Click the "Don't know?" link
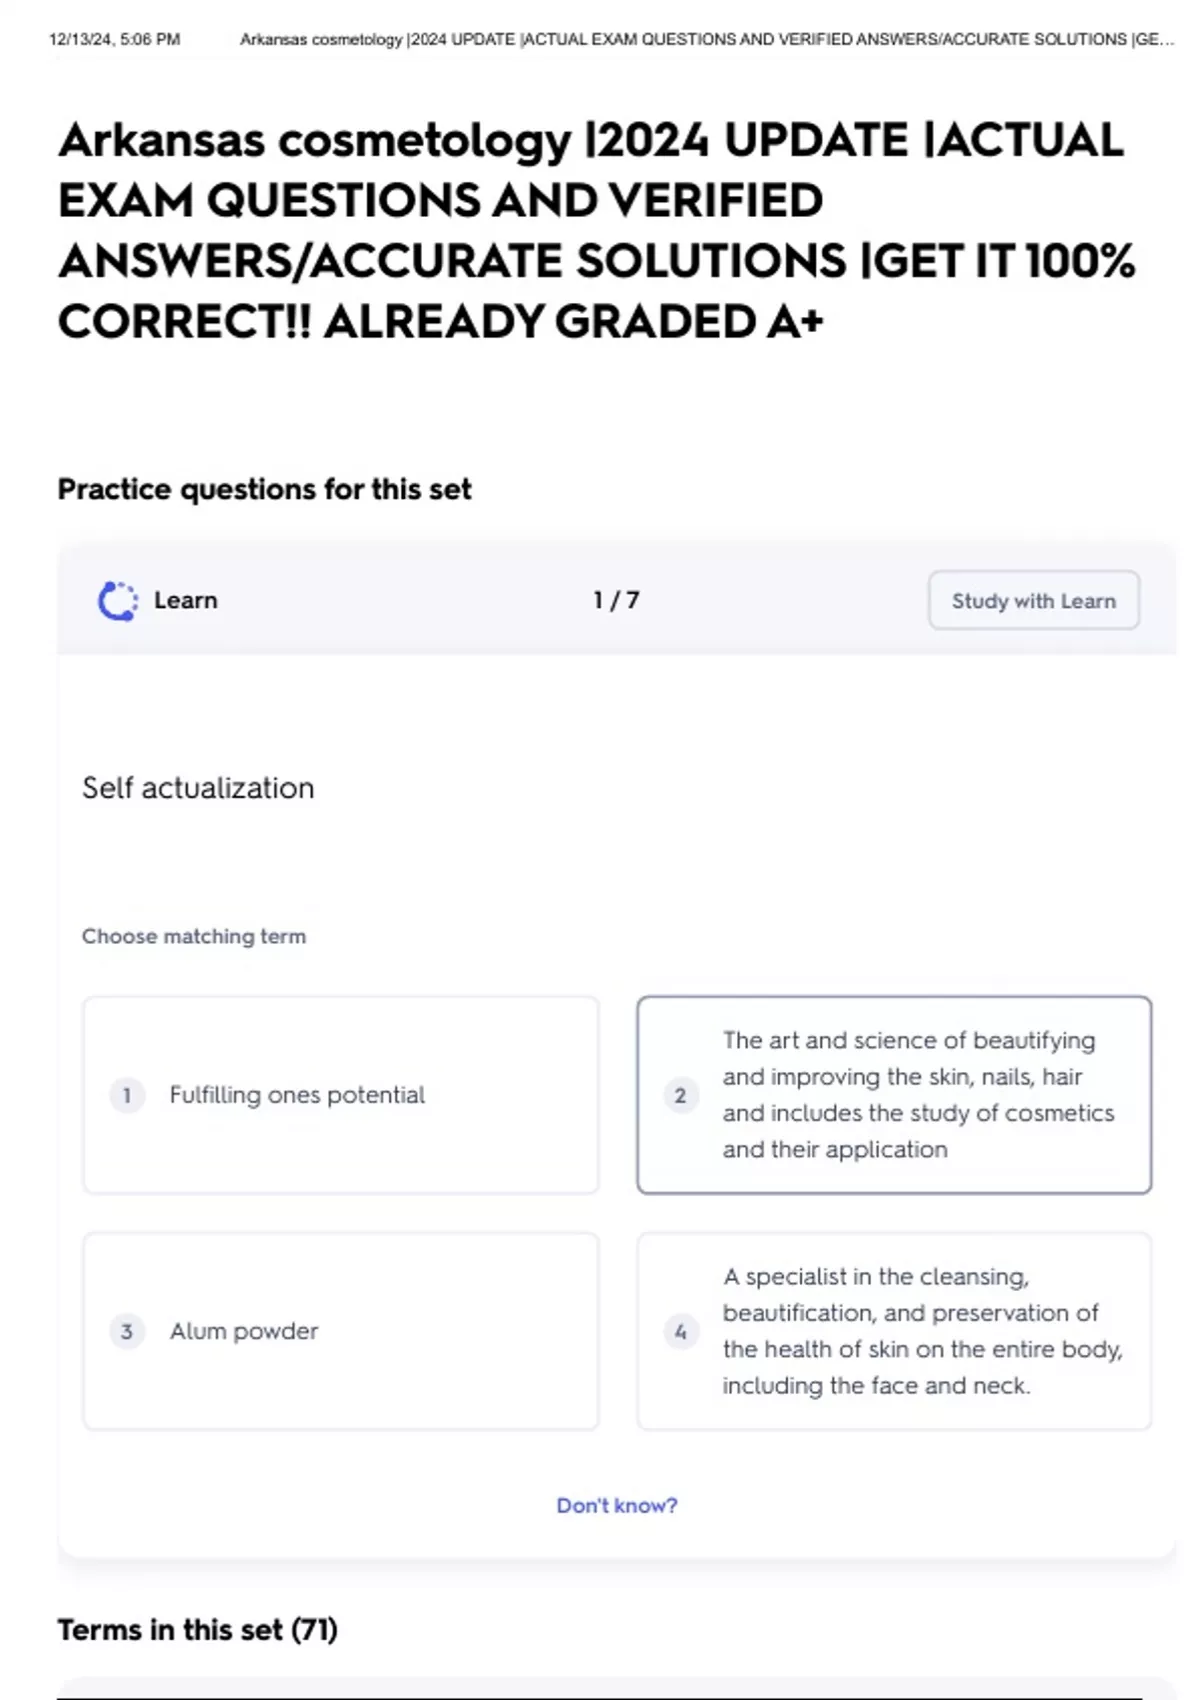This screenshot has height=1700, width=1200. click(x=616, y=1505)
